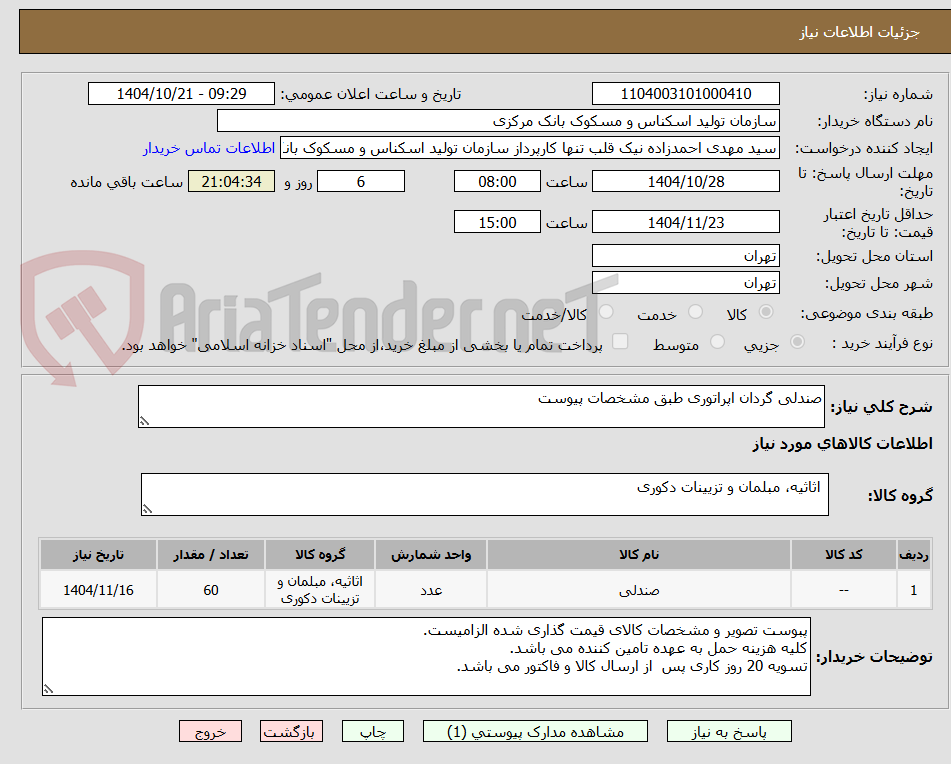Click the countdown timer 21:04:34
The image size is (951, 764).
pyautogui.click(x=231, y=181)
